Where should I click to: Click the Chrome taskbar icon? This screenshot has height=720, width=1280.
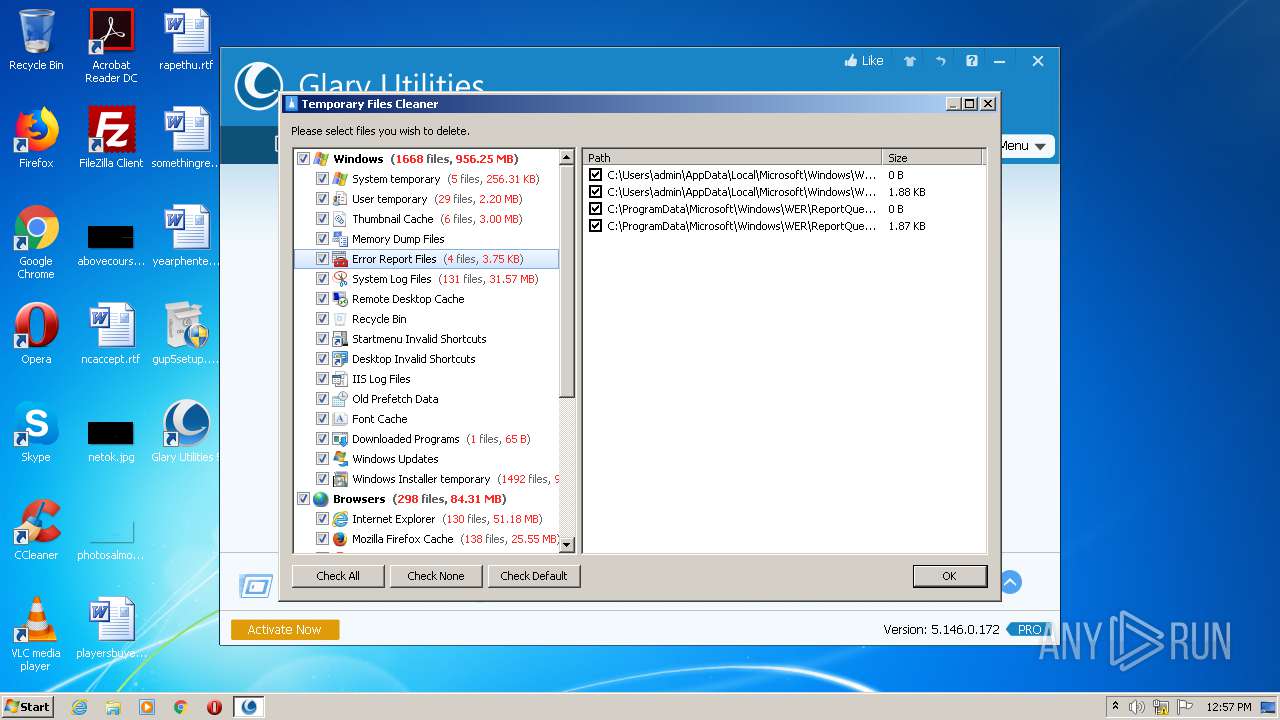pyautogui.click(x=181, y=707)
